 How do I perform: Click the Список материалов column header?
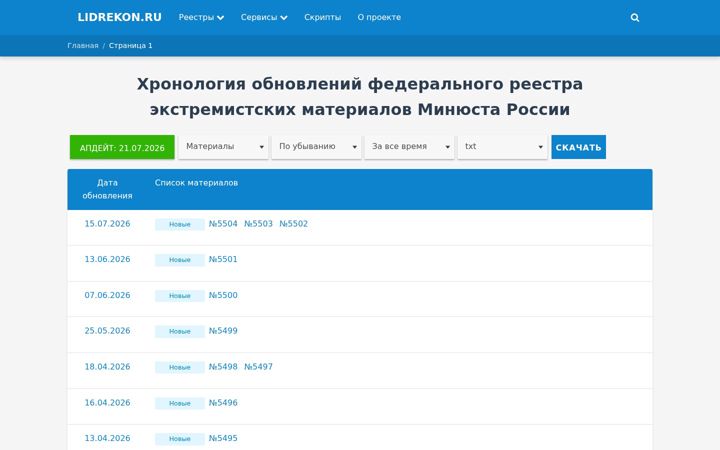[196, 183]
